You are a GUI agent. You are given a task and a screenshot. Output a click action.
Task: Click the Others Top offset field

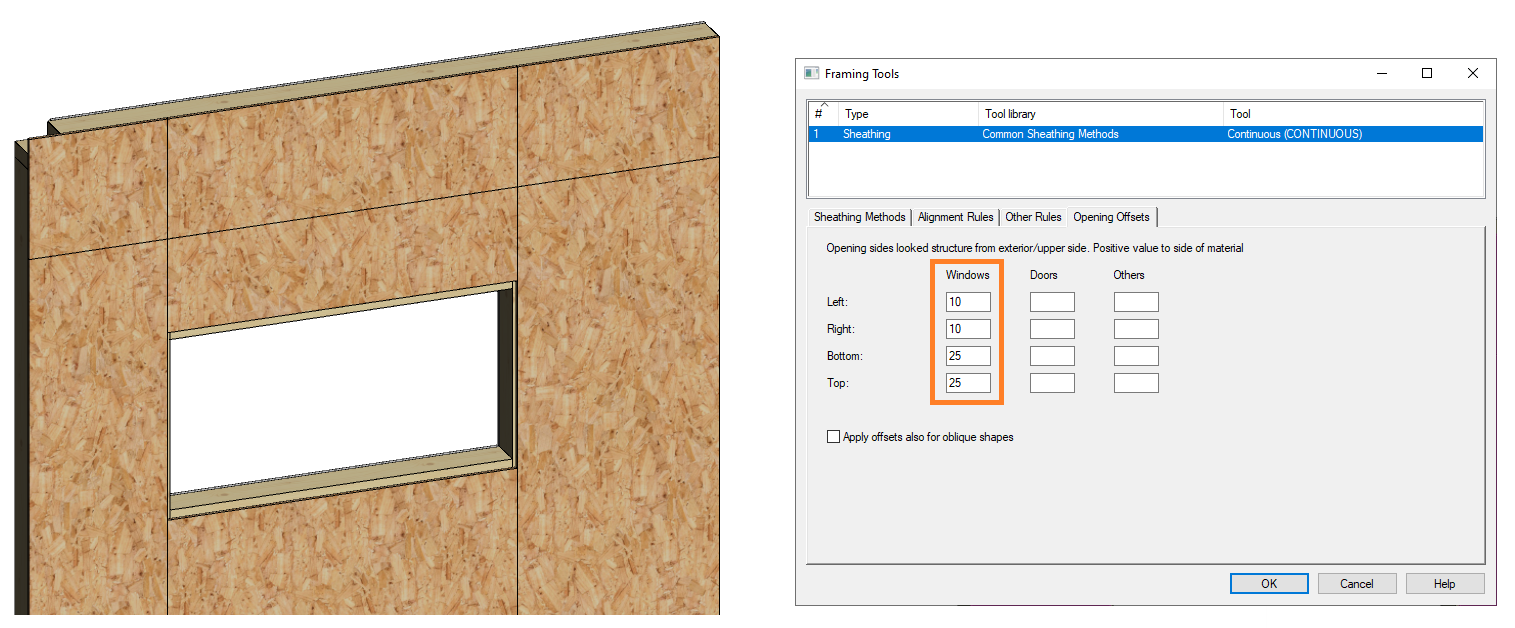click(x=1136, y=383)
